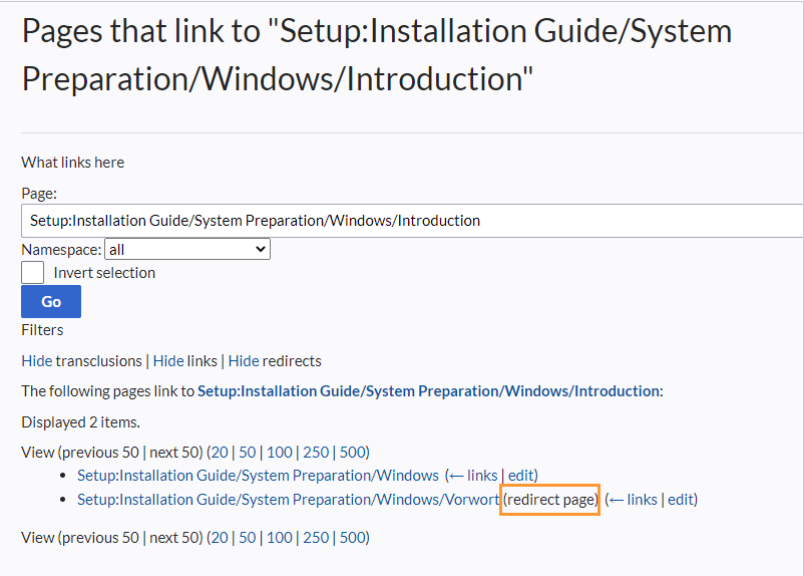
Task: Hide transclusions in the filters
Action: [x=37, y=361]
